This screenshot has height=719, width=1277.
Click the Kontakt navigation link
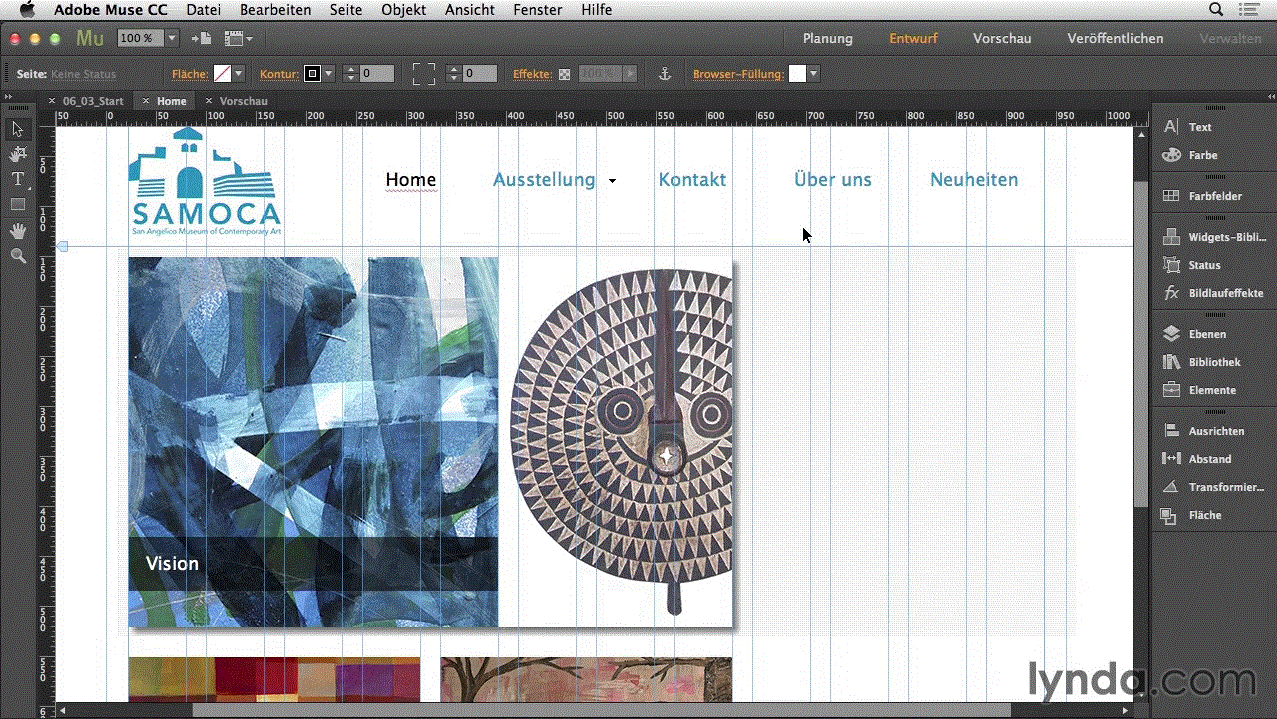click(692, 180)
